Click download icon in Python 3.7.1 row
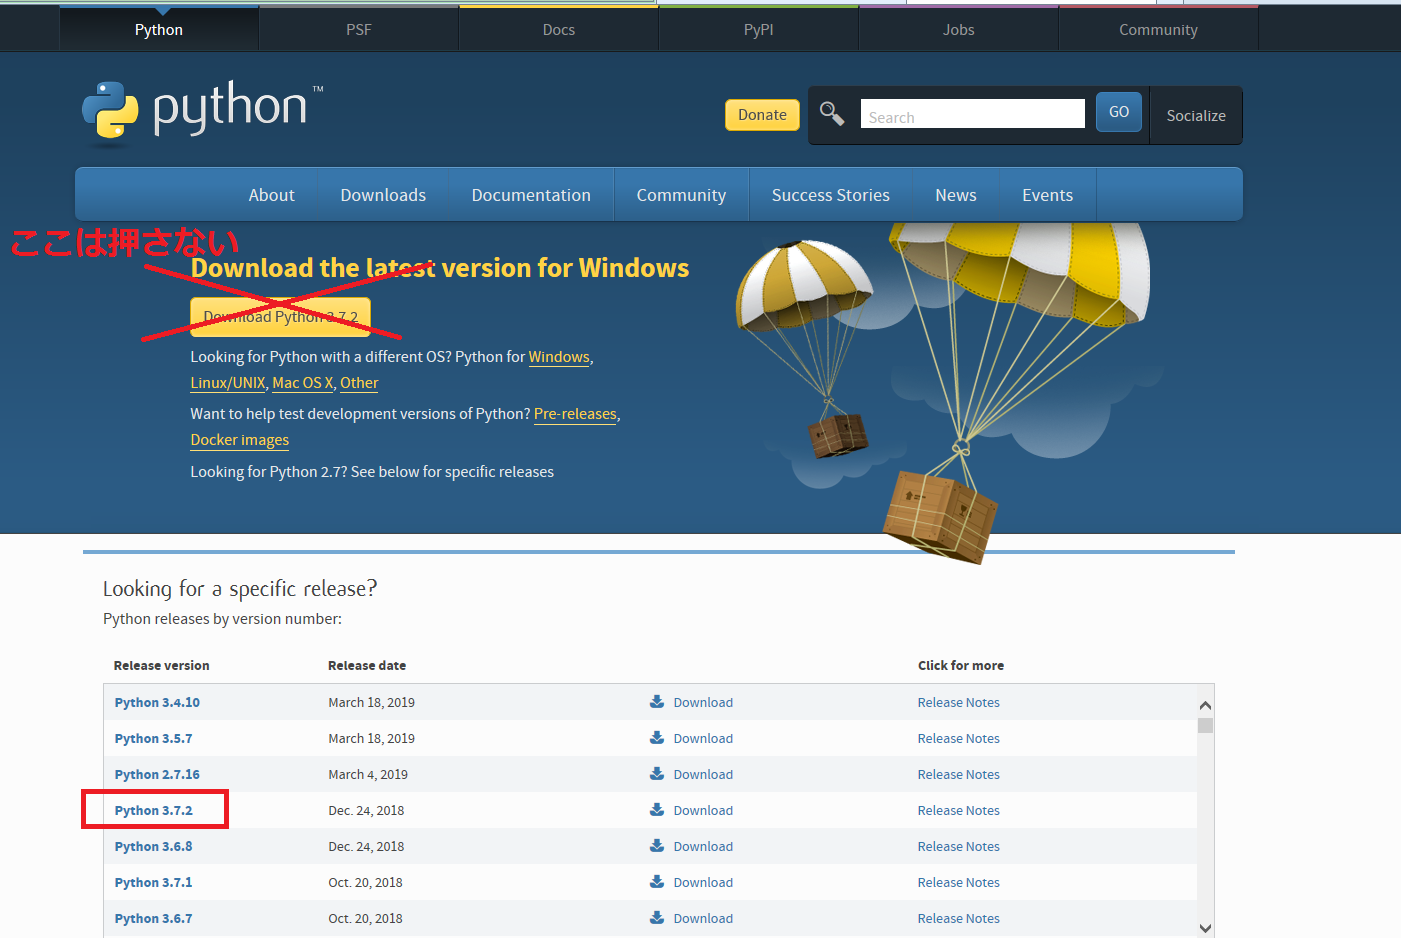Screen dimensions: 1401x938 [x=657, y=882]
